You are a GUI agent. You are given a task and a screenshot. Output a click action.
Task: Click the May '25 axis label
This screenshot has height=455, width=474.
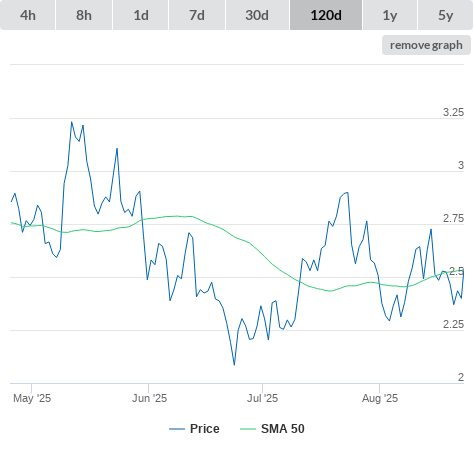pyautogui.click(x=32, y=398)
